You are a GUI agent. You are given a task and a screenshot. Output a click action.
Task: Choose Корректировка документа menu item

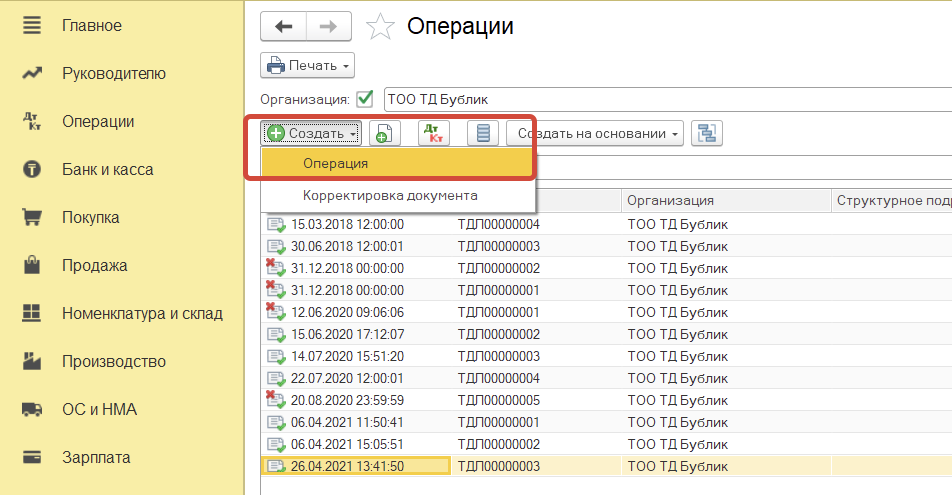pyautogui.click(x=390, y=195)
